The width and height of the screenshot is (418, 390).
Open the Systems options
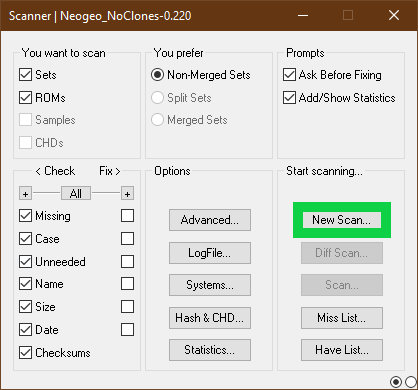[210, 285]
